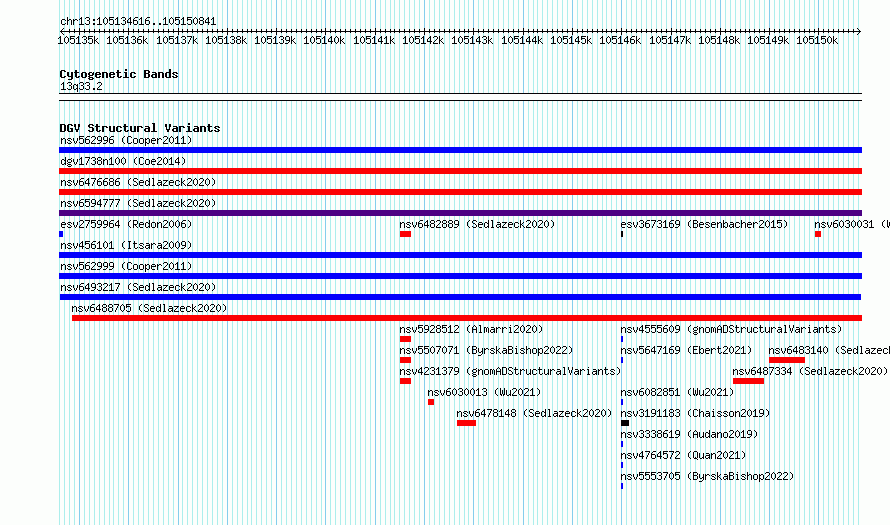The width and height of the screenshot is (890, 525).
Task: Open nsv5553705 (ByrskaBishop2022) label
Action: point(707,476)
